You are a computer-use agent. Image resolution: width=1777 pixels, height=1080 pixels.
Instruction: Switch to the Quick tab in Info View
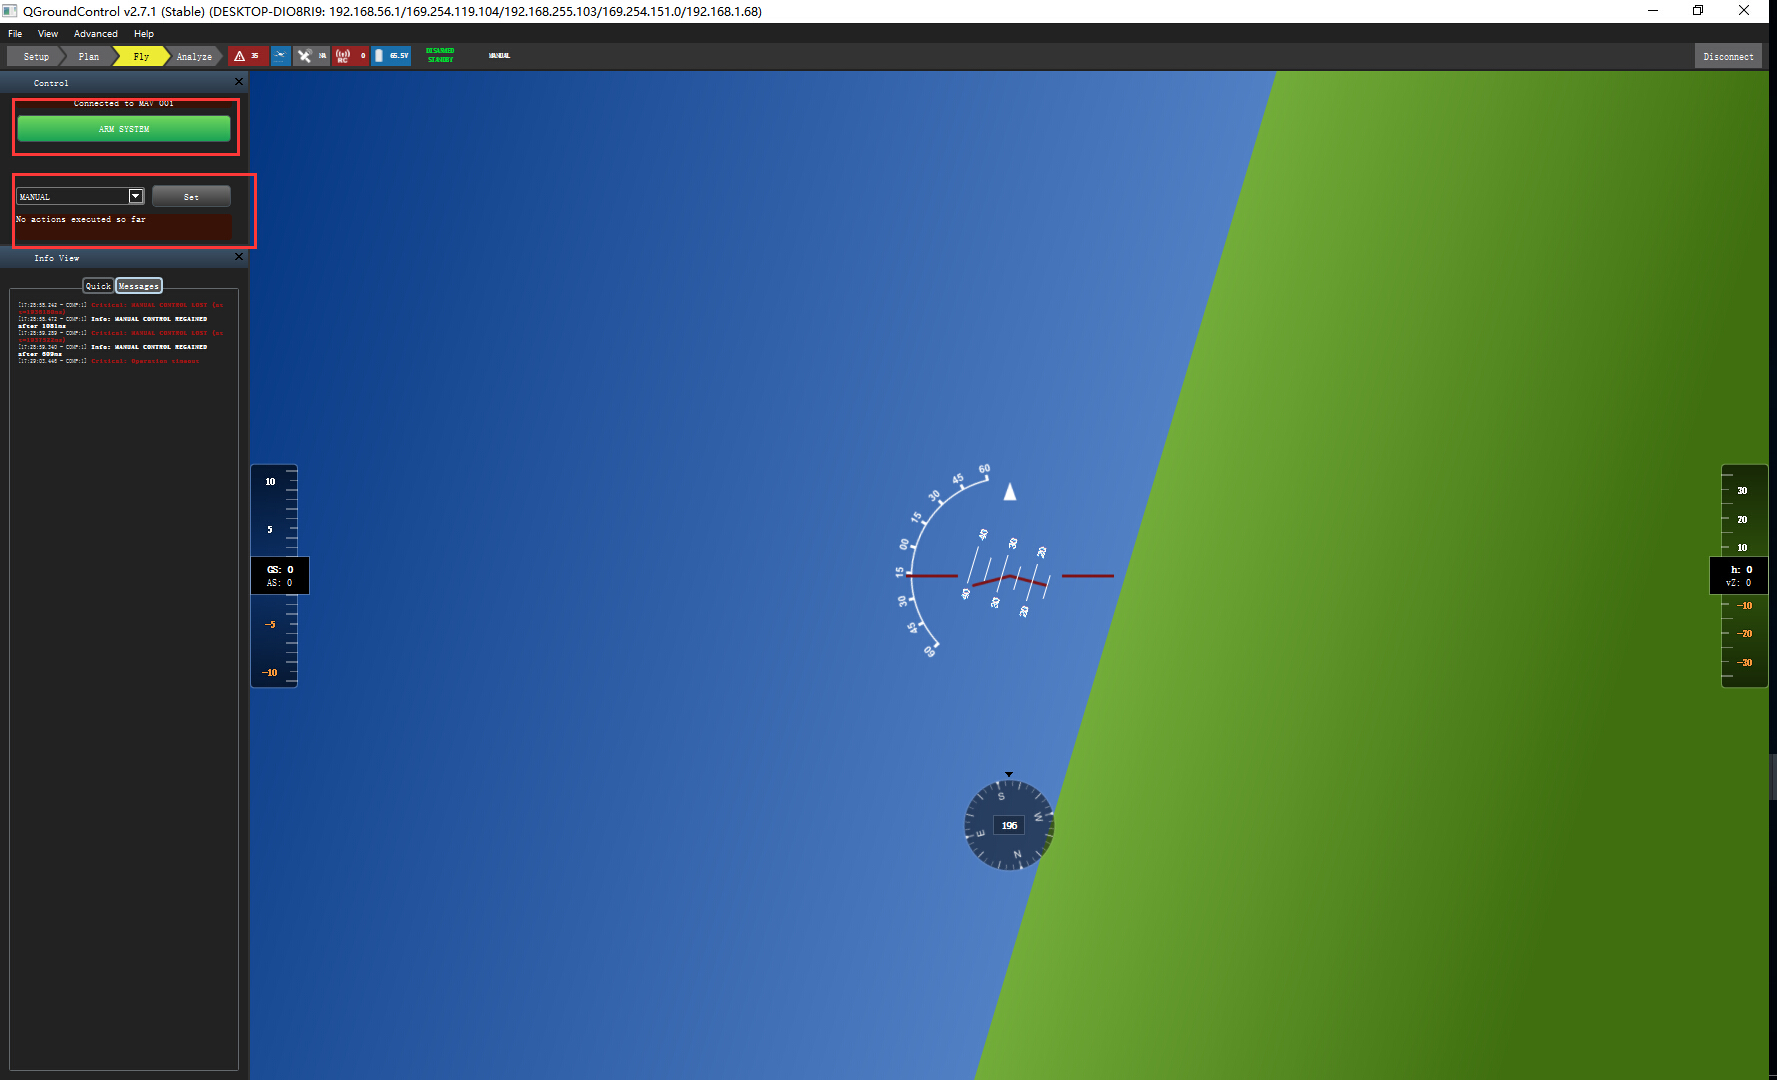[98, 286]
